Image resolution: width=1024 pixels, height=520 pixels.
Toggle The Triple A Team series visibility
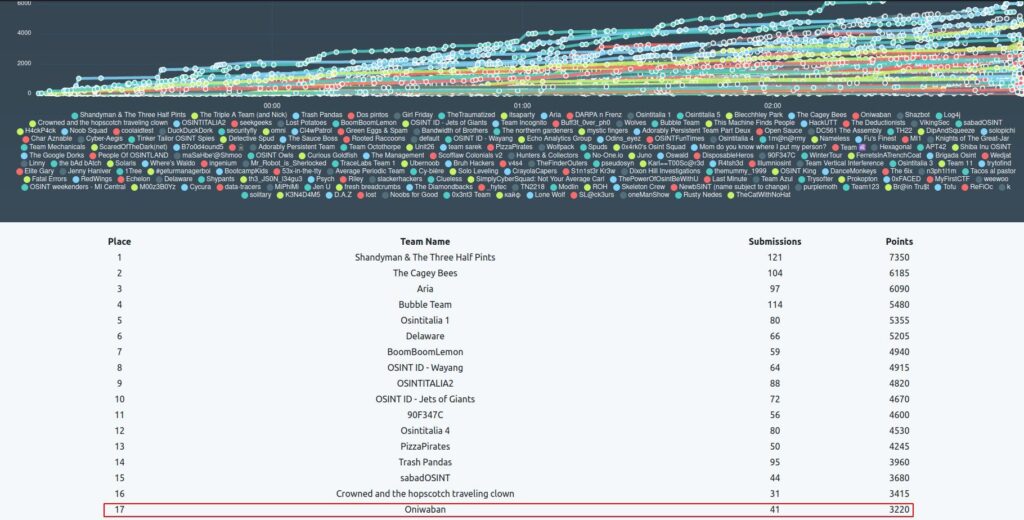click(194, 116)
